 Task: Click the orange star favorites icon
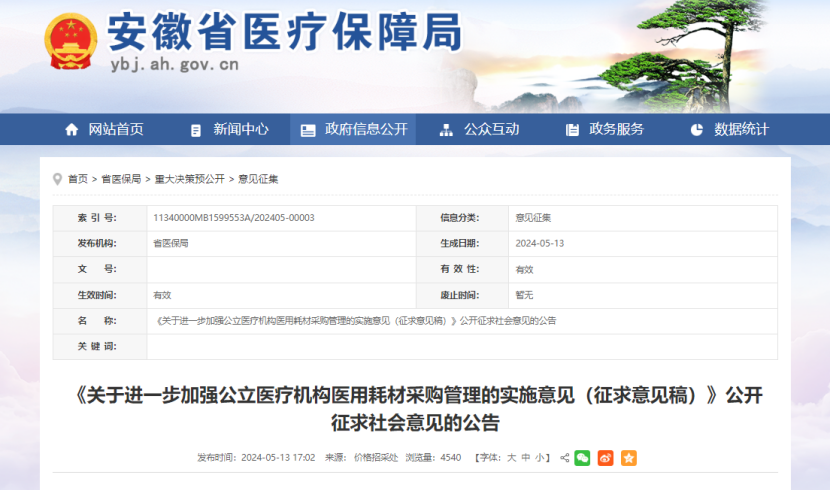pos(628,458)
